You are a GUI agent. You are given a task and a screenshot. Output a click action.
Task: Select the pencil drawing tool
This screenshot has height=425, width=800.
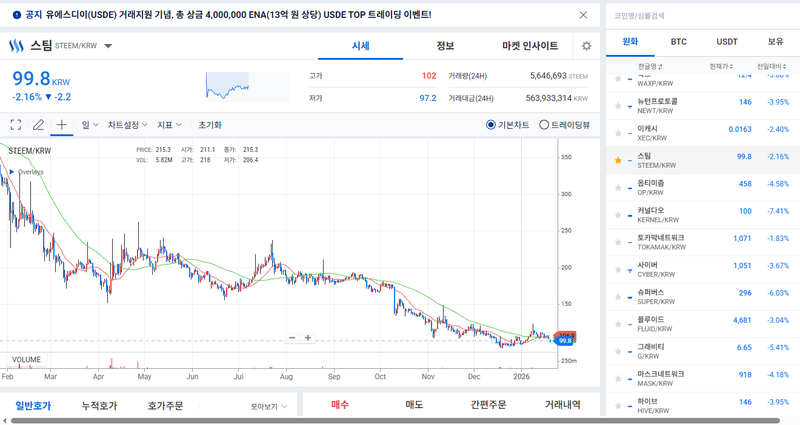coord(39,125)
